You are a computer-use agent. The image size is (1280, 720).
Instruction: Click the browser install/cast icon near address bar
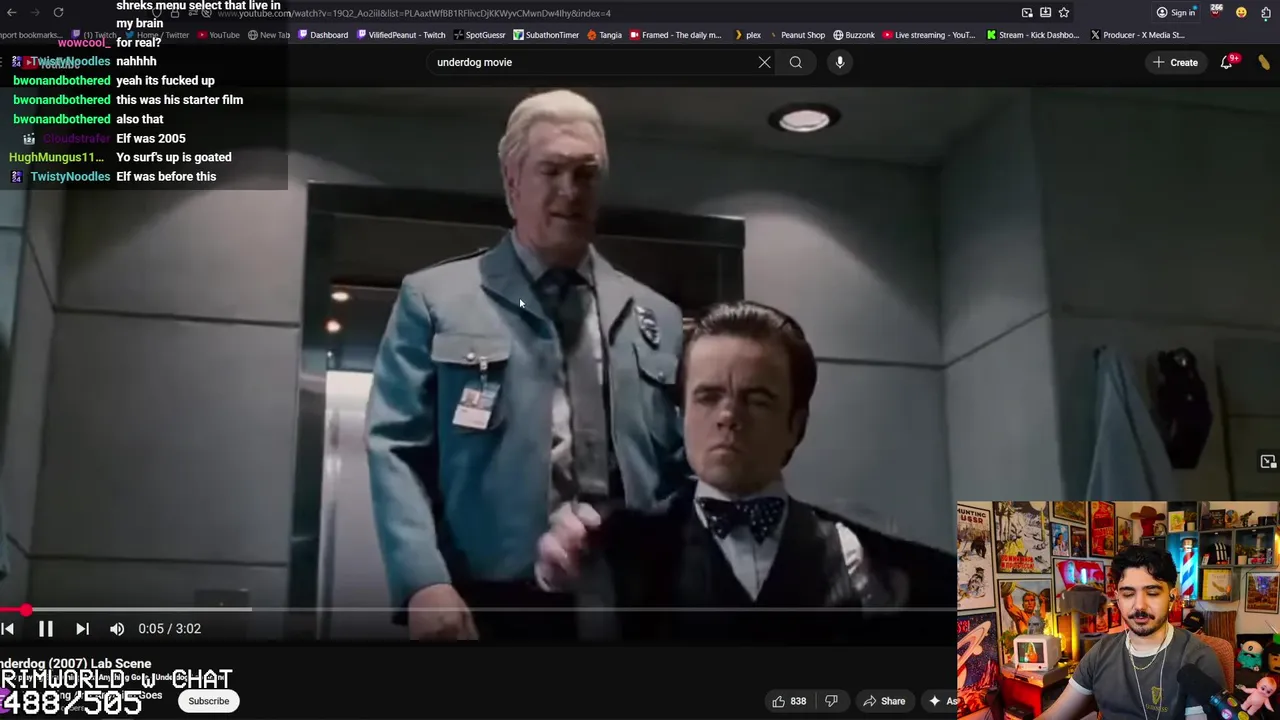(1027, 13)
